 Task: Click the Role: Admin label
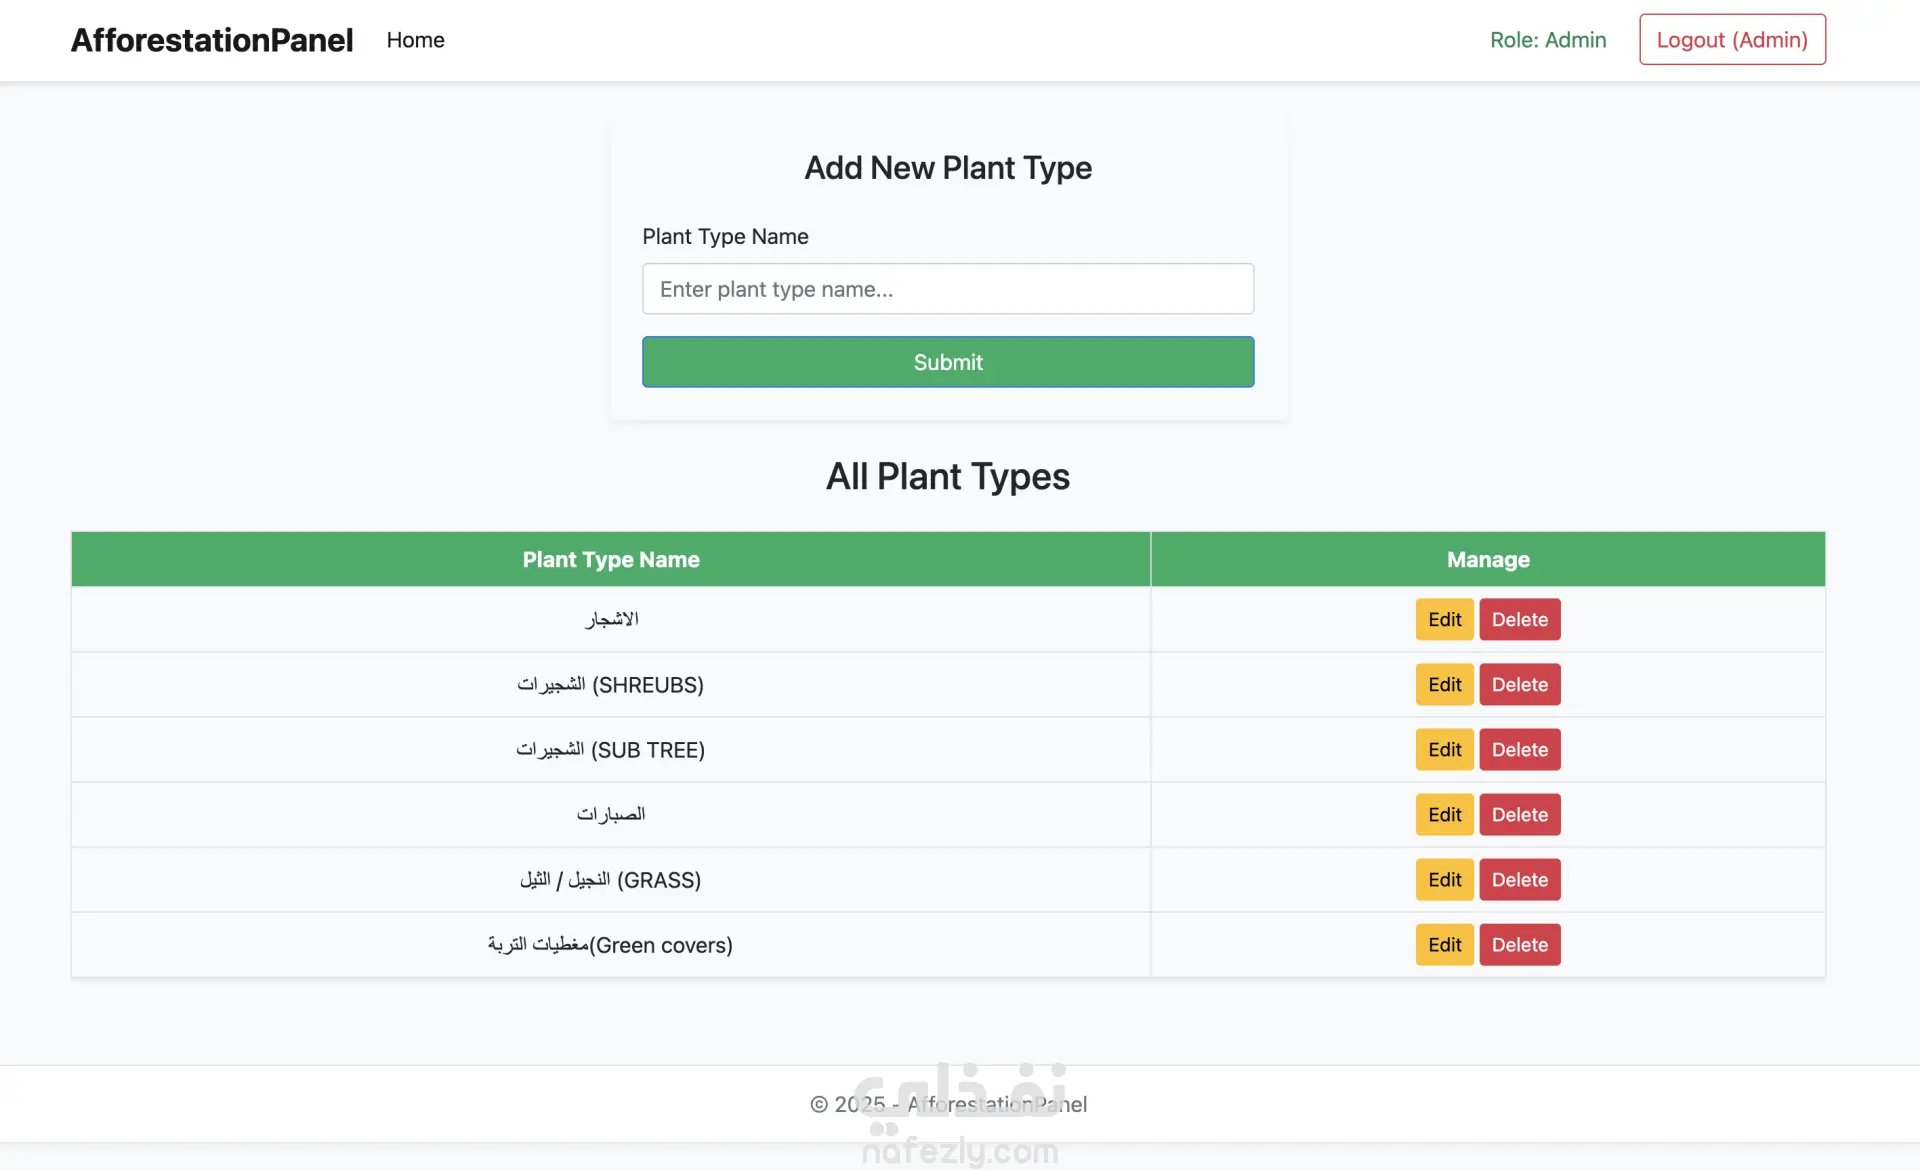(x=1548, y=40)
